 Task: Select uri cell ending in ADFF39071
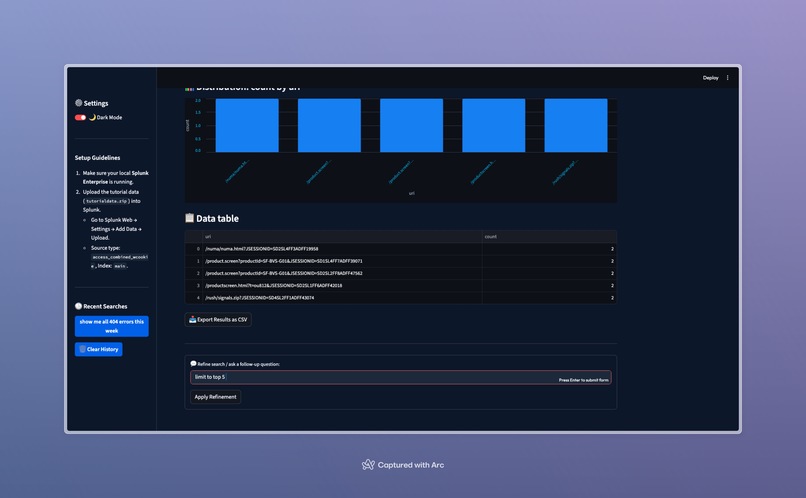click(x=342, y=261)
